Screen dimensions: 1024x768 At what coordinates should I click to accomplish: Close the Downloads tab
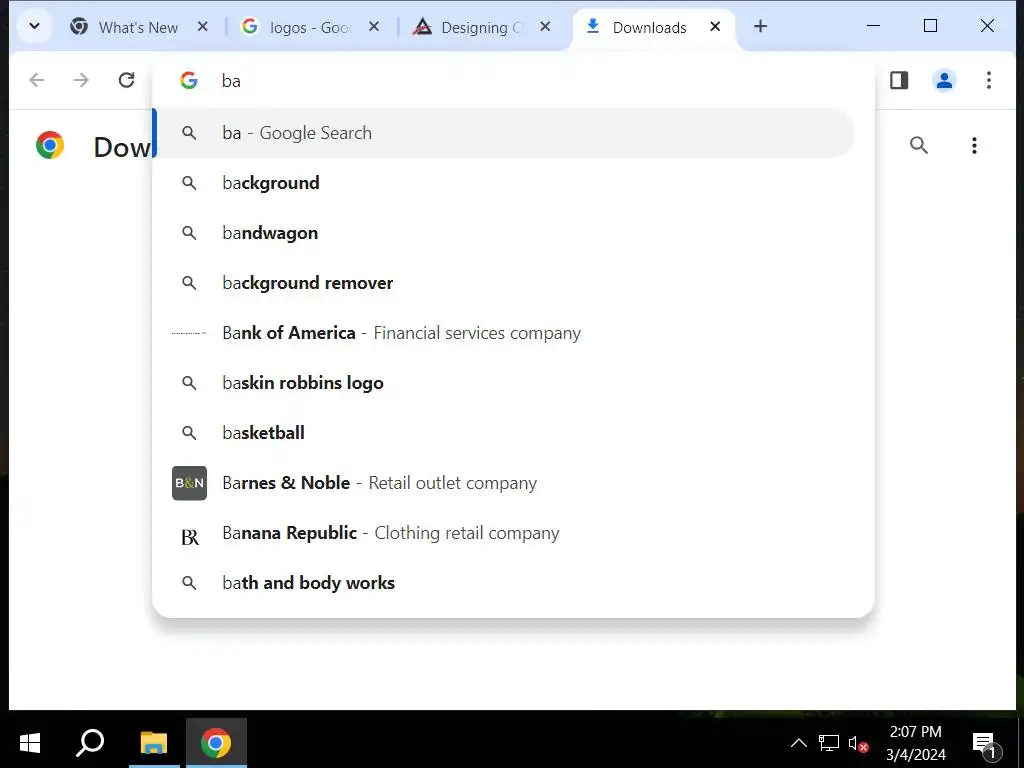point(715,27)
